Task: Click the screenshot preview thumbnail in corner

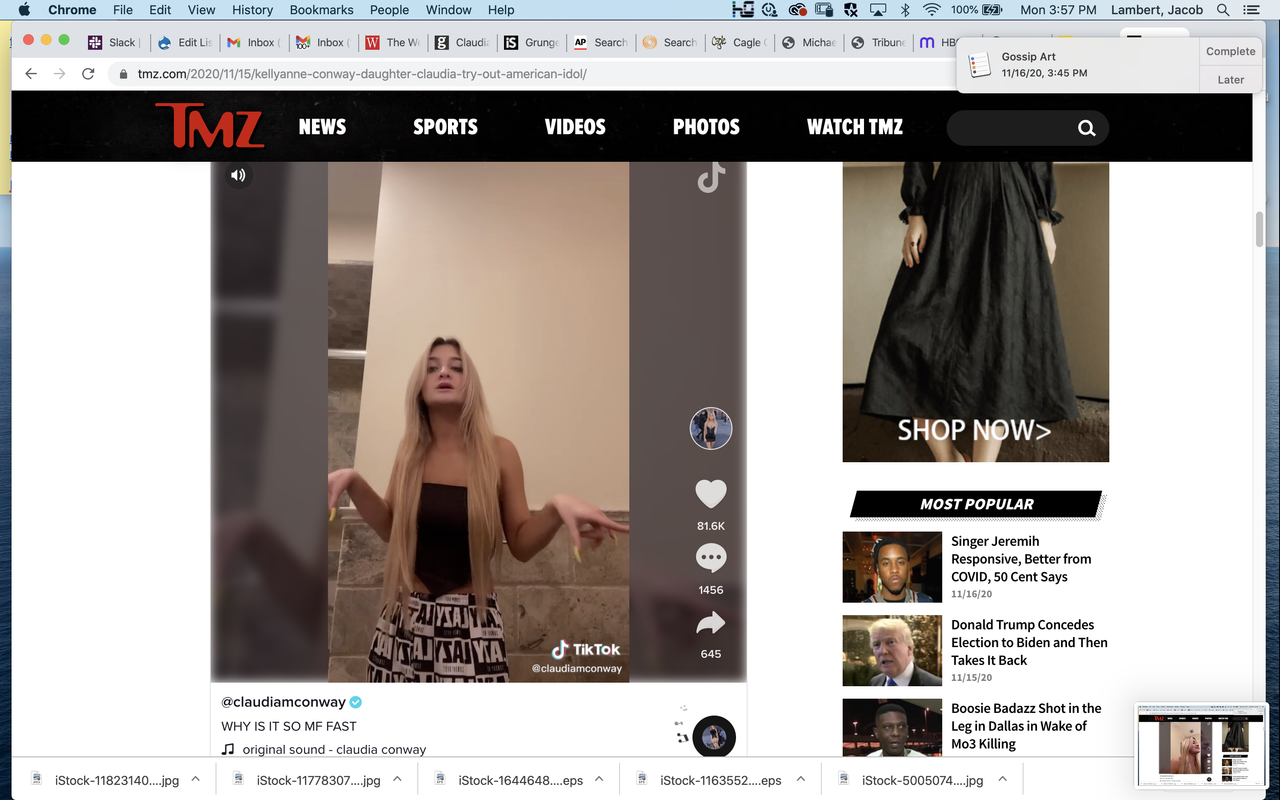Action: (x=1203, y=746)
